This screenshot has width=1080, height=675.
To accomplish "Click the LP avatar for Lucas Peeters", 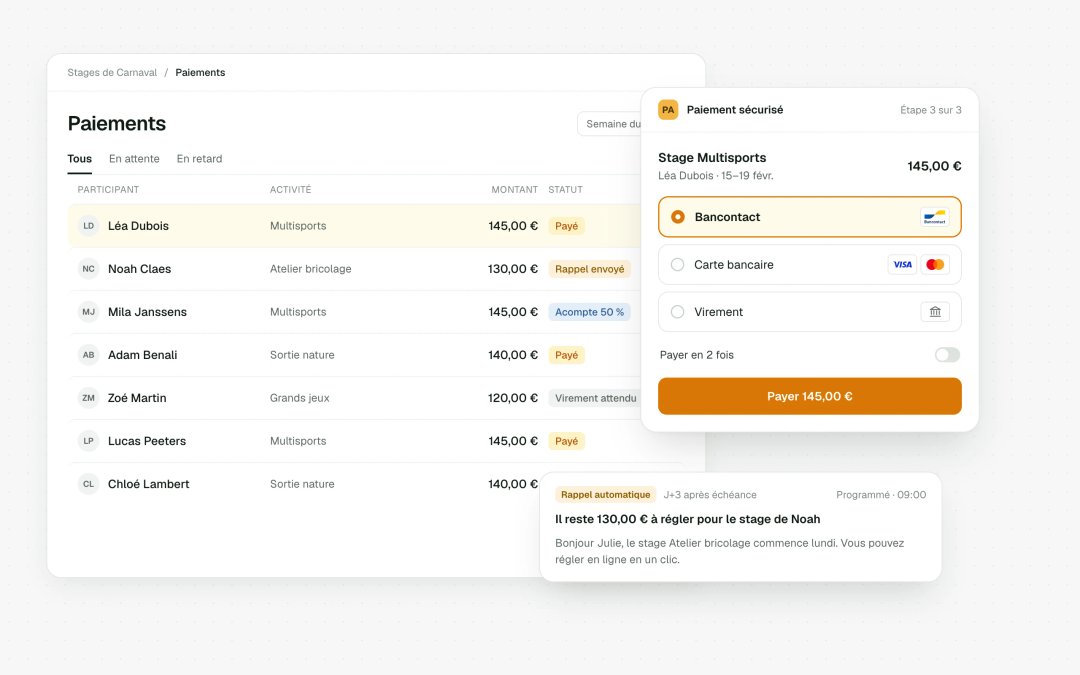I will point(88,441).
